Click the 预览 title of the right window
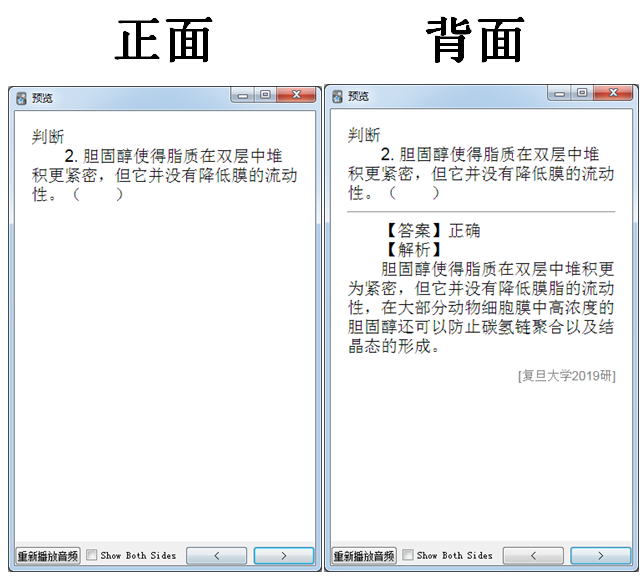642x577 pixels. (358, 97)
